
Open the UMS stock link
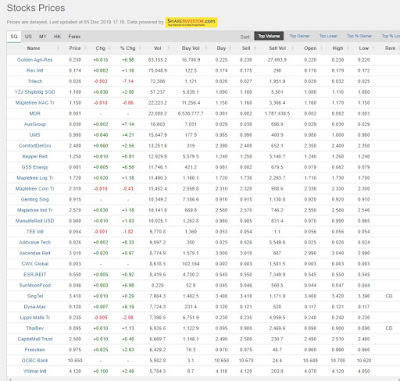[35, 135]
